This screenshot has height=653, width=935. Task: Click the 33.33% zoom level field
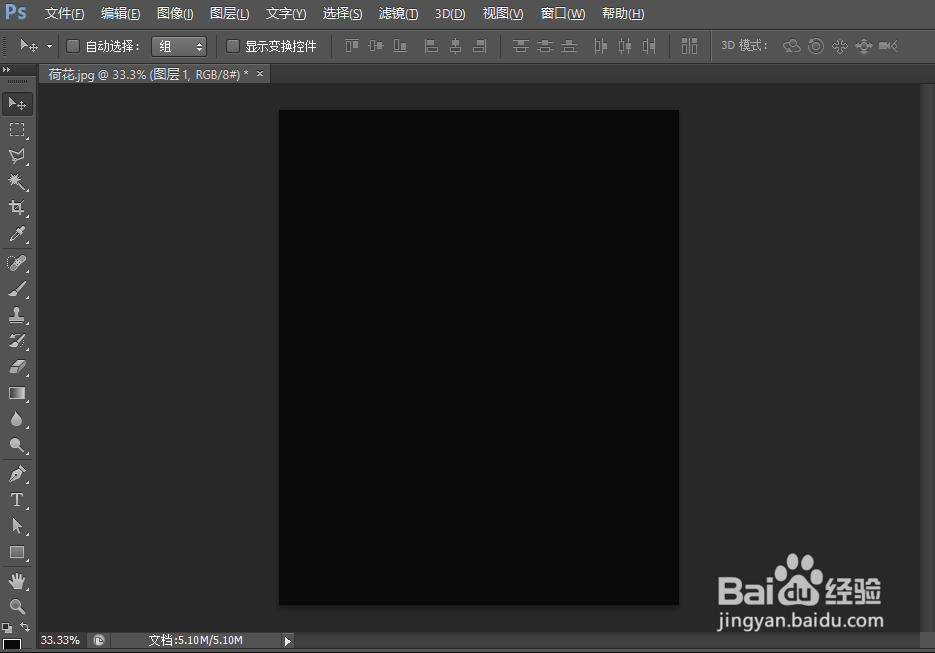click(58, 640)
